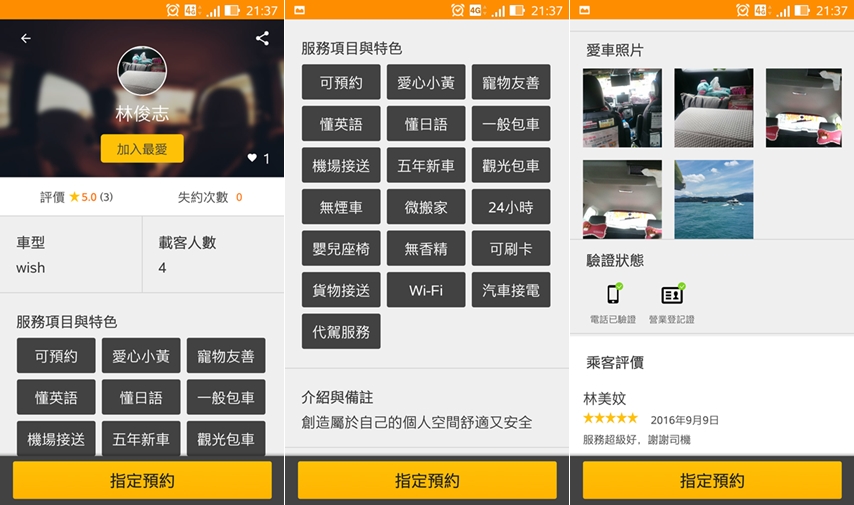Share the driver profile via share icon
854x505 pixels.
[x=263, y=38]
